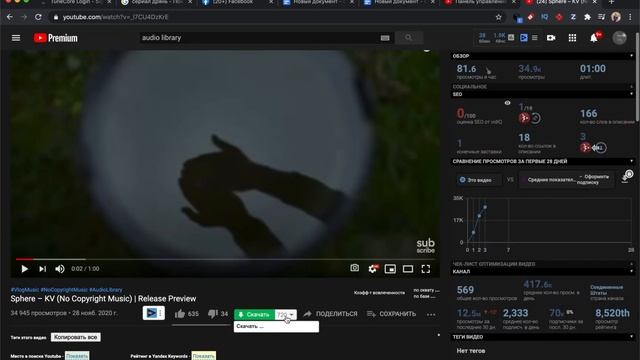The width and height of the screenshot is (640, 360).
Task: Enter fullscreen mode
Action: coord(426,269)
